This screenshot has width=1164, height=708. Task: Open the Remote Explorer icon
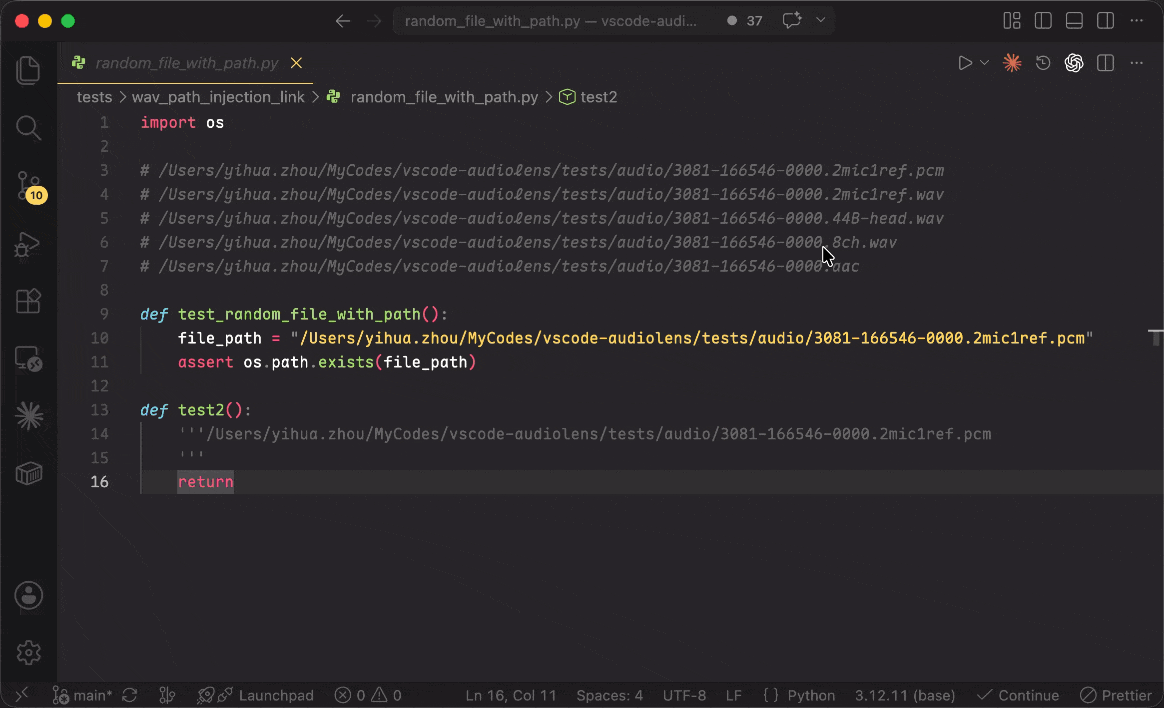click(x=28, y=359)
